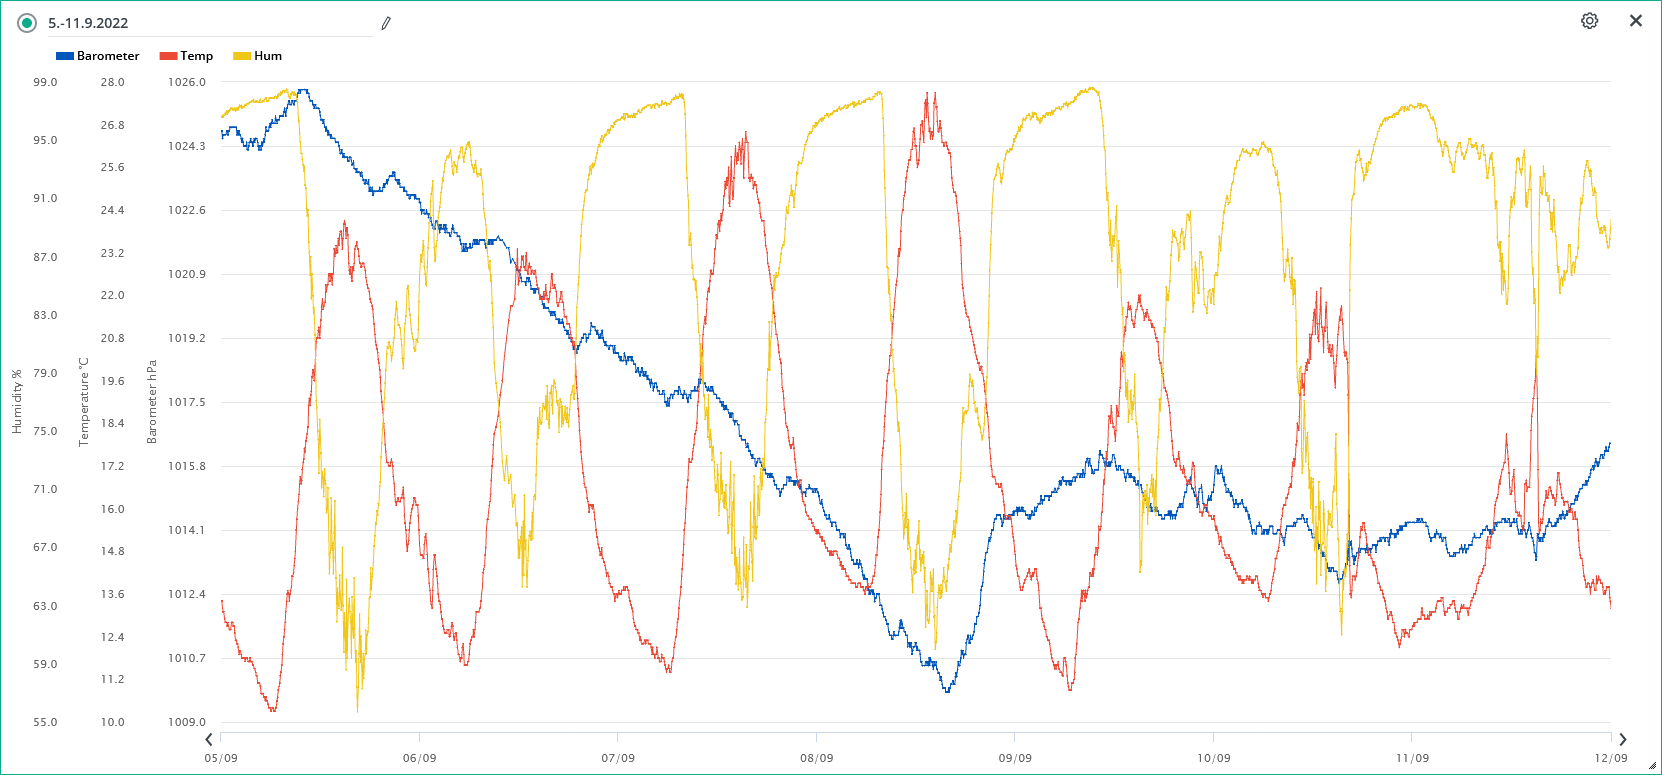The image size is (1662, 775).
Task: Click the Barometer hPa axis label
Action: [152, 402]
